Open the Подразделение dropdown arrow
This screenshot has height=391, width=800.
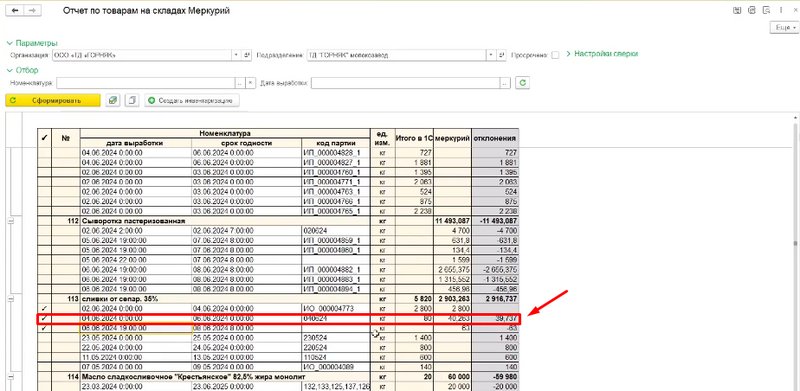click(490, 55)
